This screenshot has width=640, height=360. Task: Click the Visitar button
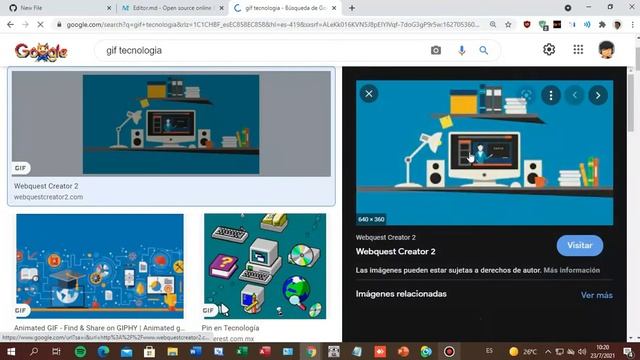coord(580,246)
